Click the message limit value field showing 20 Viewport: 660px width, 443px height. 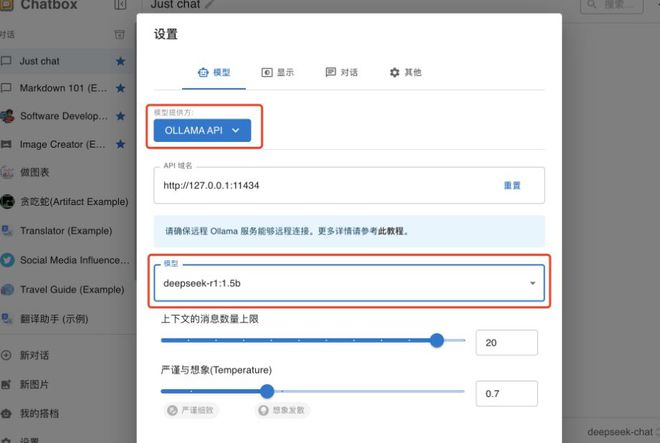point(507,343)
